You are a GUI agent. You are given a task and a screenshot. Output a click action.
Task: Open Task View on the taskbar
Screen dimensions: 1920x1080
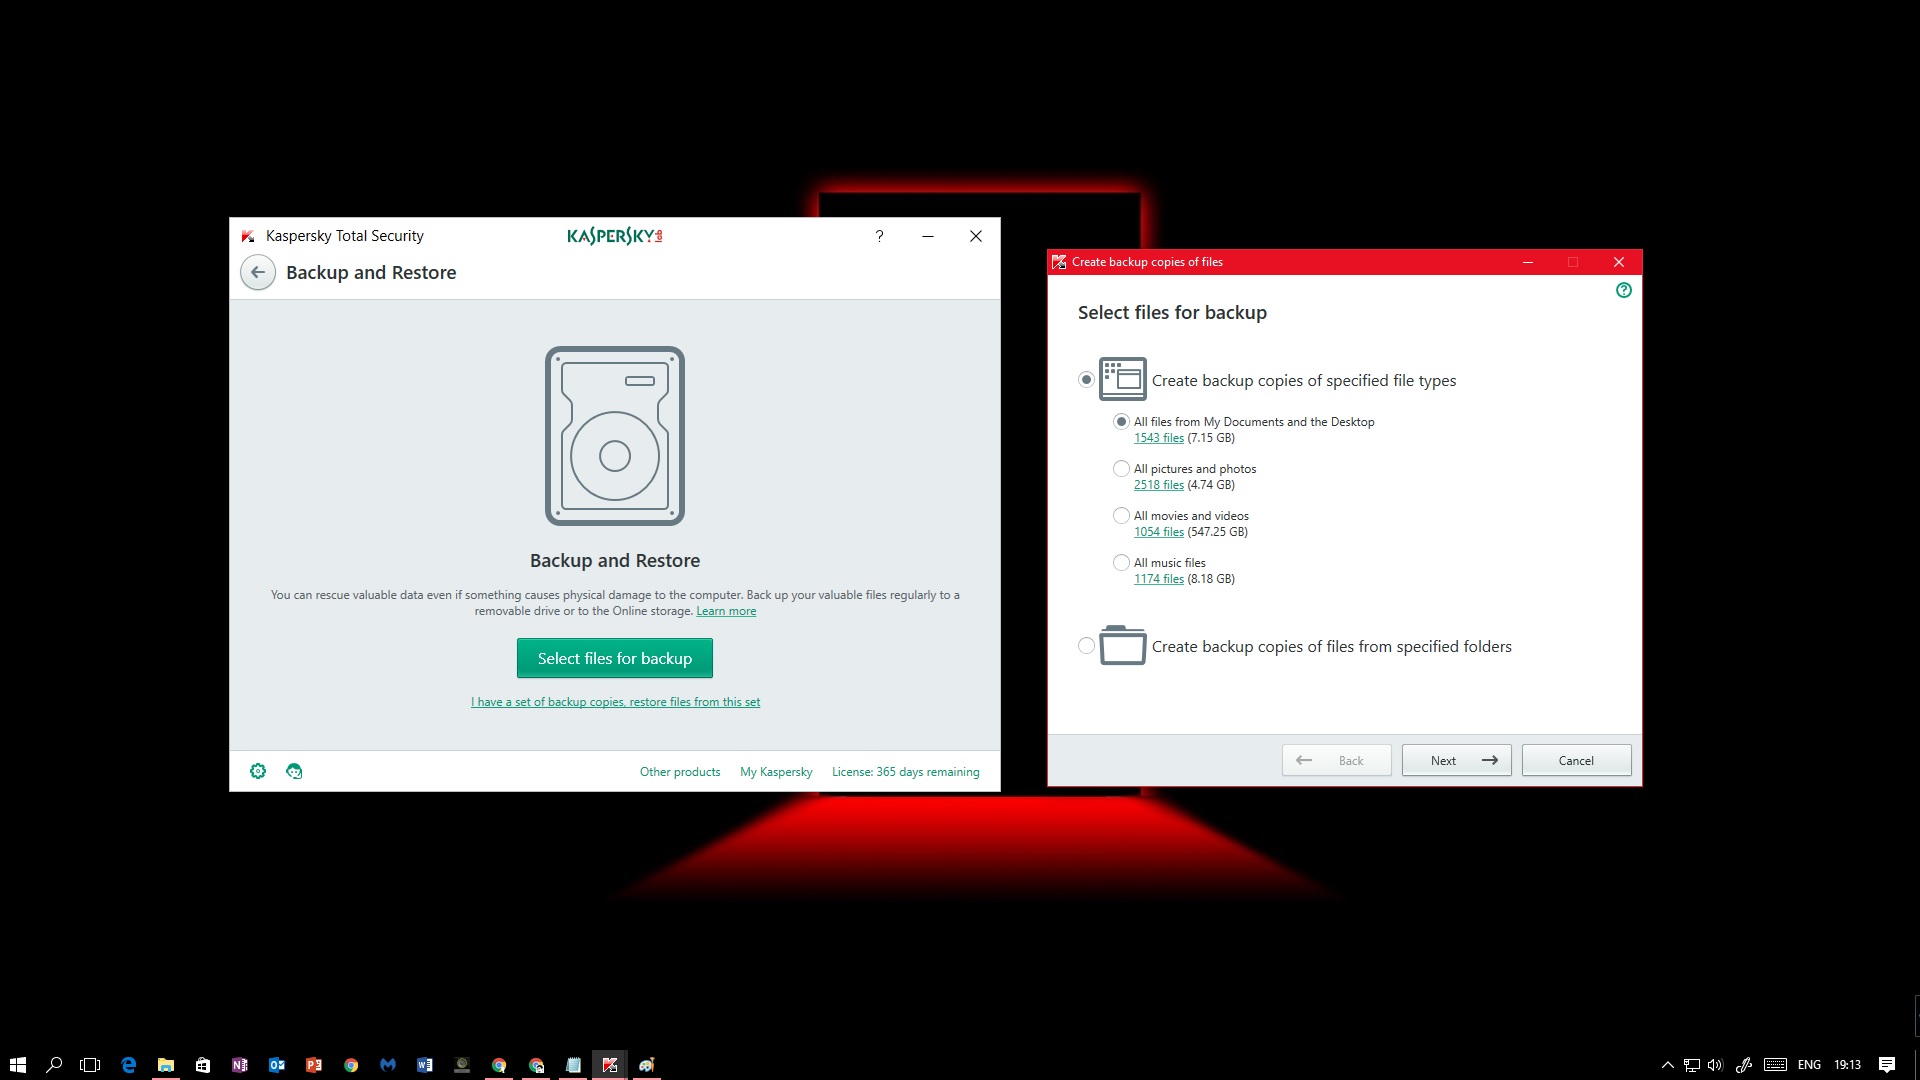click(90, 1065)
